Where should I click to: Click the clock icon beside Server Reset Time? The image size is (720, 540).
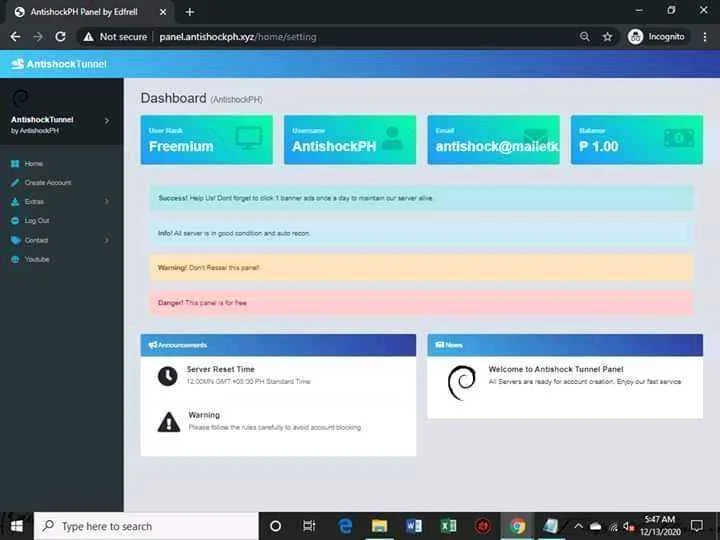click(168, 376)
